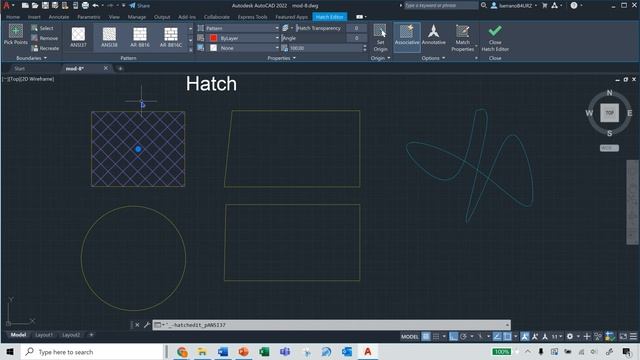Screen dimensions: 640x360
Task: Expand the Origin panel
Action: pos(380,58)
